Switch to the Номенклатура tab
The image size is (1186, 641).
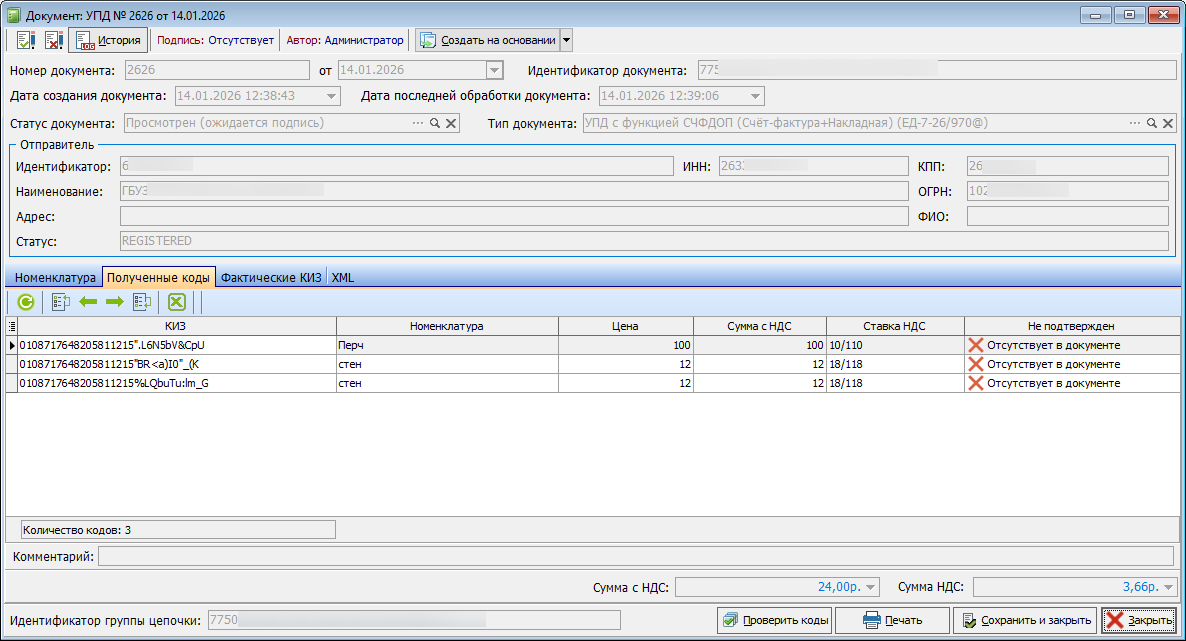(x=55, y=278)
